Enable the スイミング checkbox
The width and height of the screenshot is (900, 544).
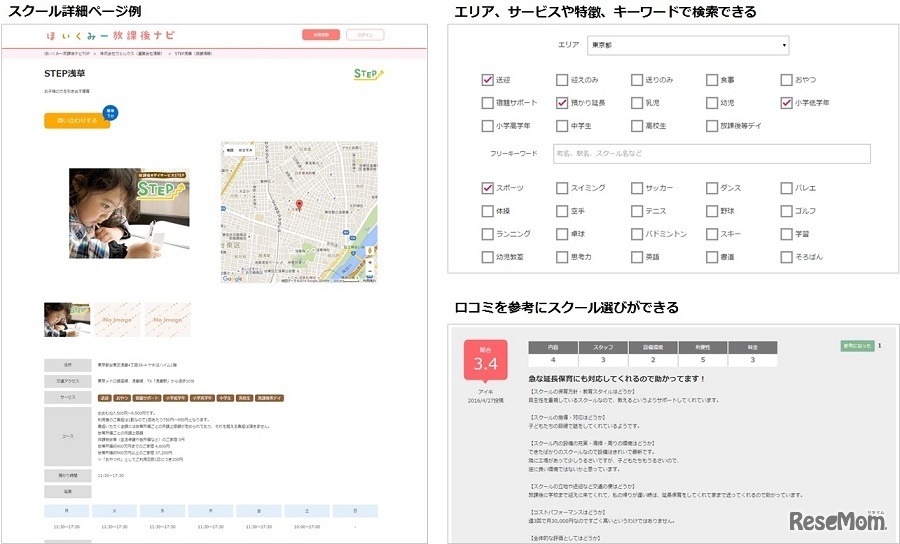point(562,188)
